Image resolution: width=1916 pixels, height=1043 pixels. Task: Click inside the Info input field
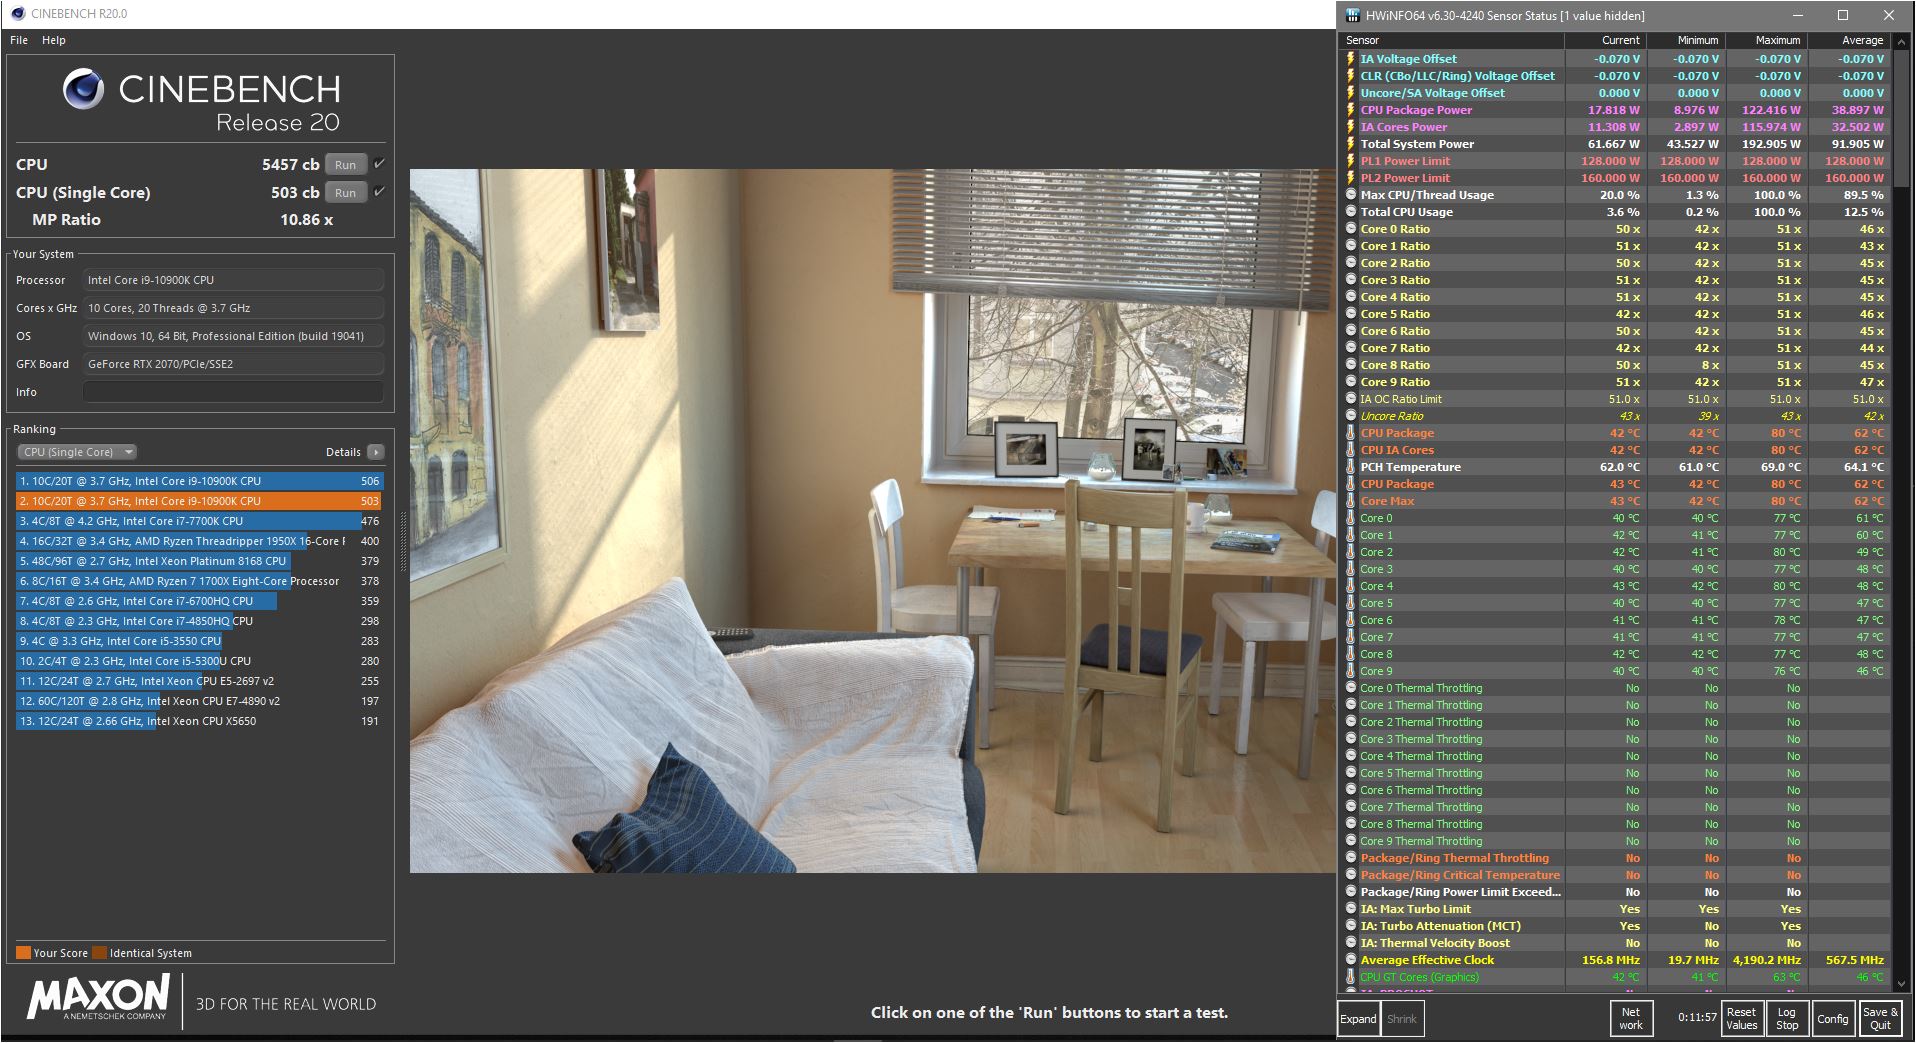pos(232,392)
